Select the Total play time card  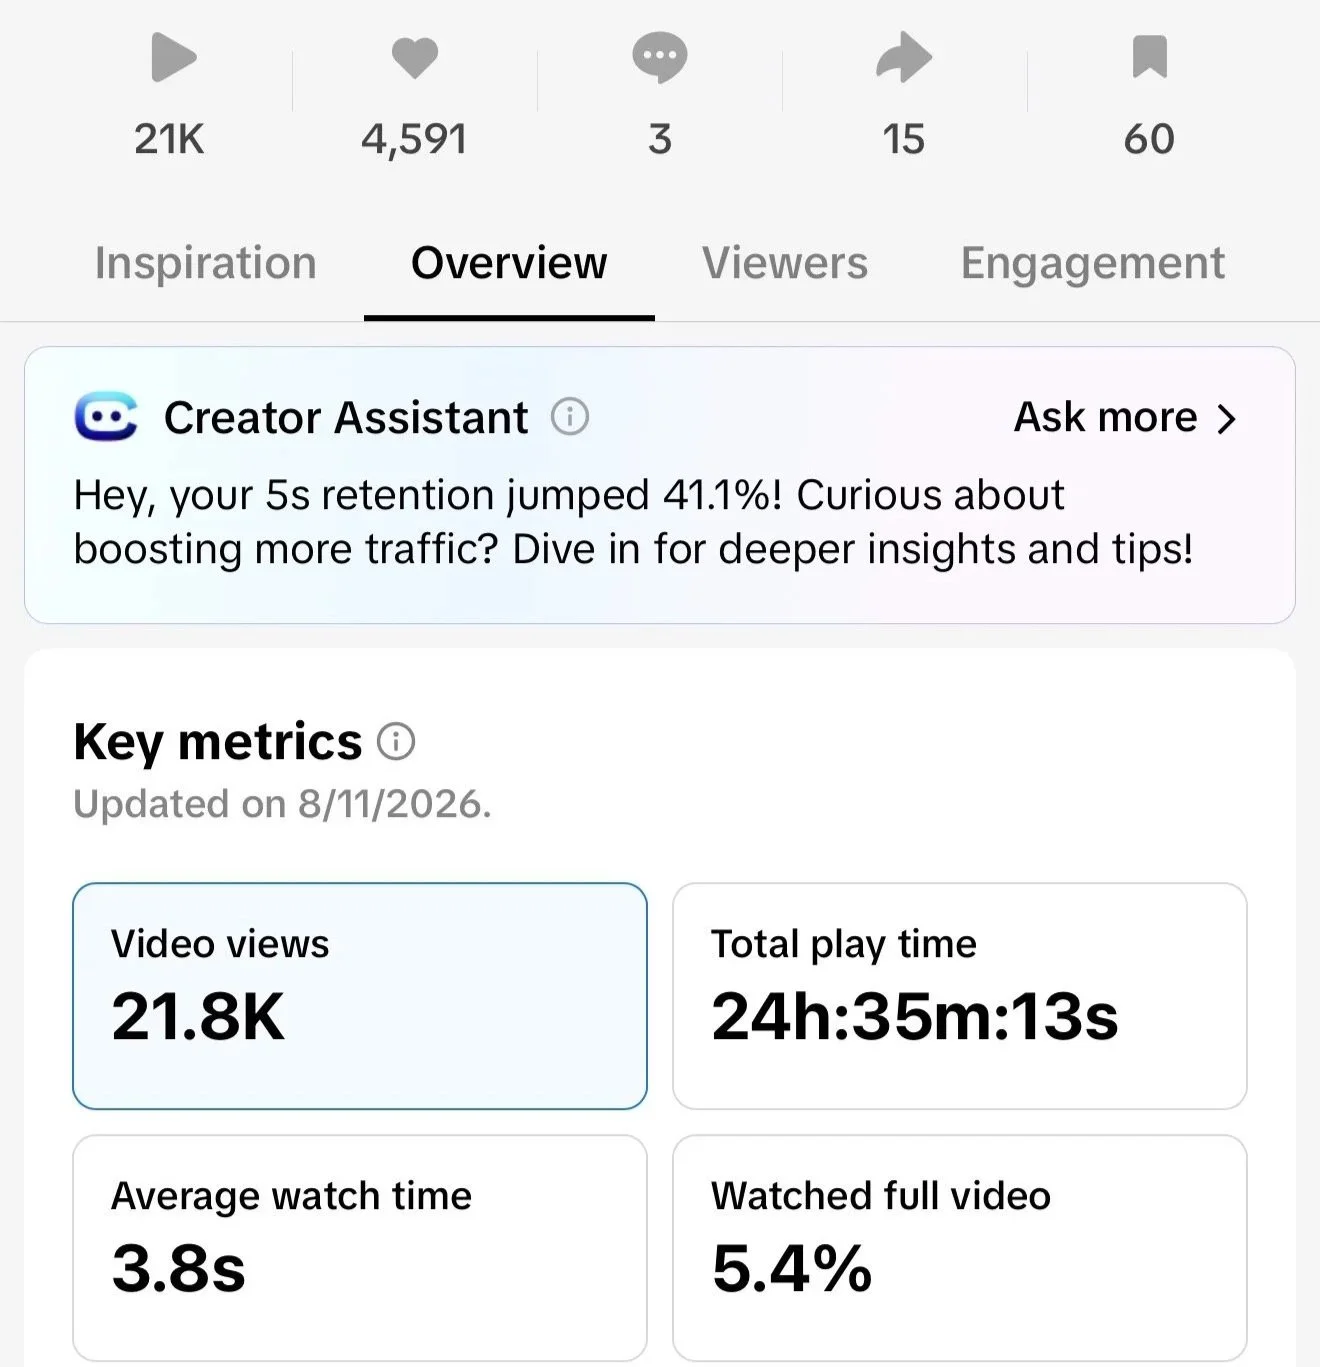[960, 996]
